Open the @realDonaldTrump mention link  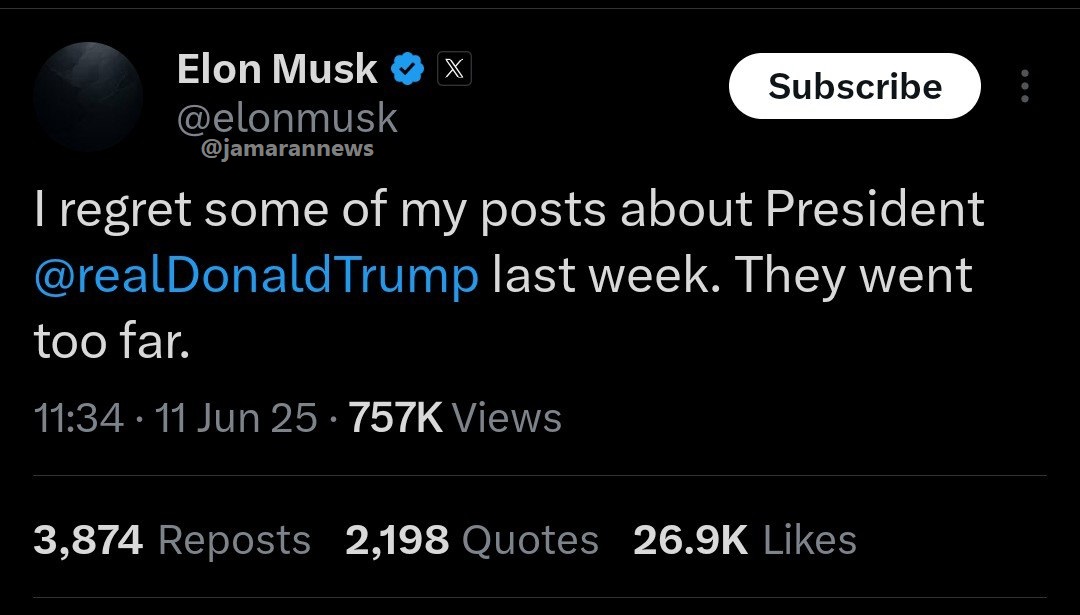point(256,276)
